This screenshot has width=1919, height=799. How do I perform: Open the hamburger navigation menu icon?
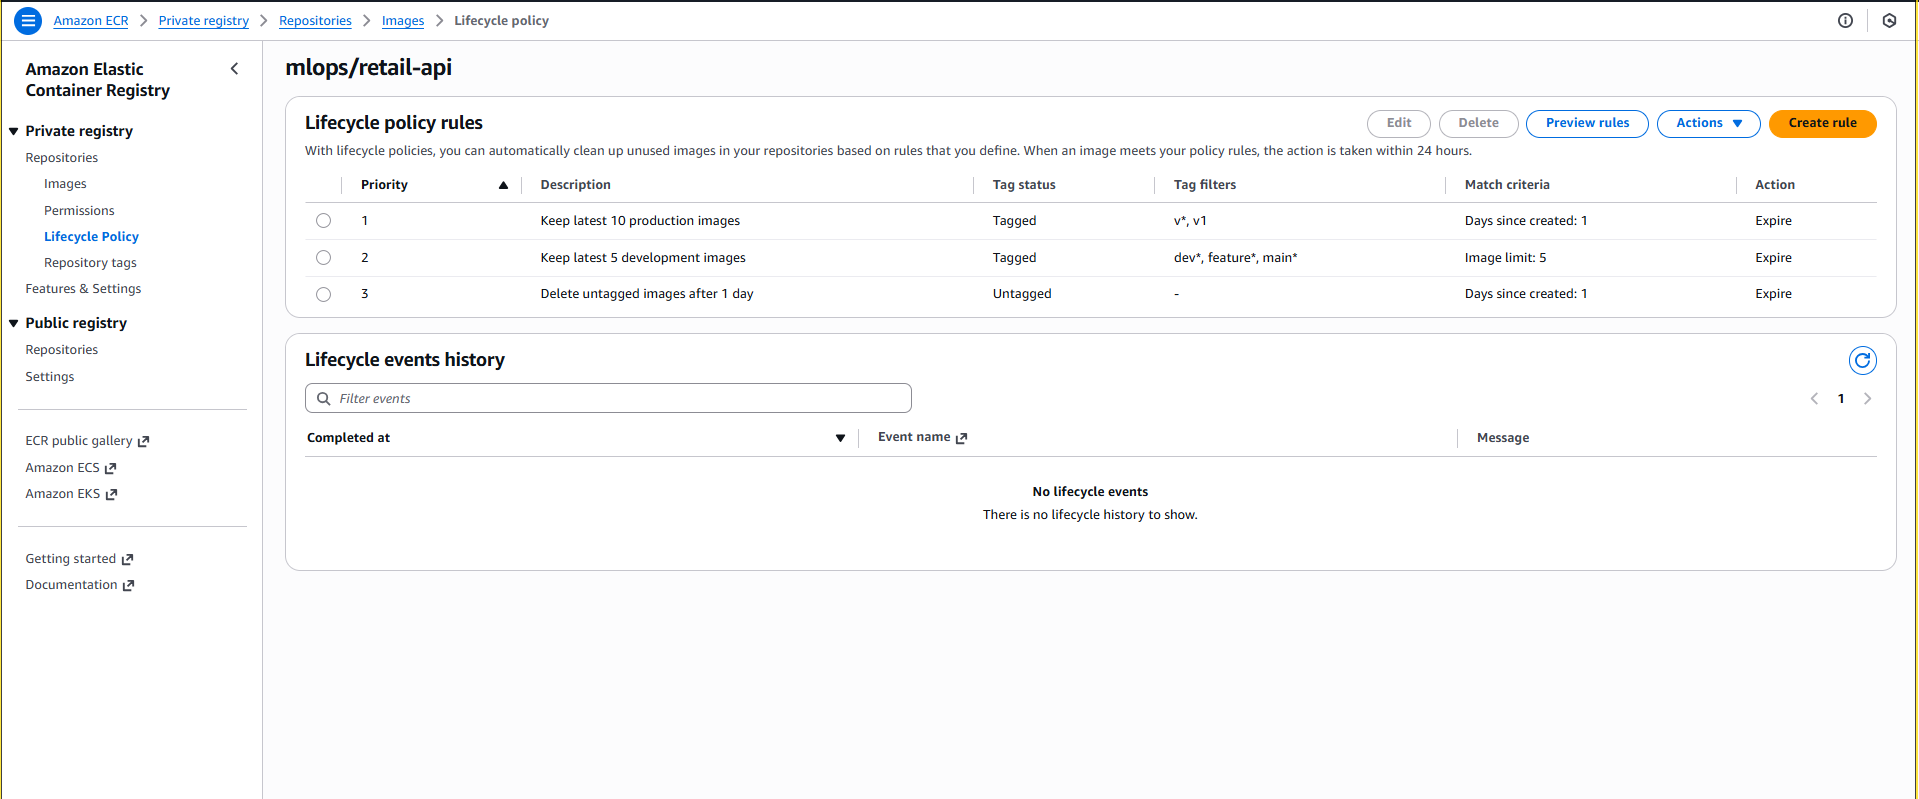[x=28, y=20]
